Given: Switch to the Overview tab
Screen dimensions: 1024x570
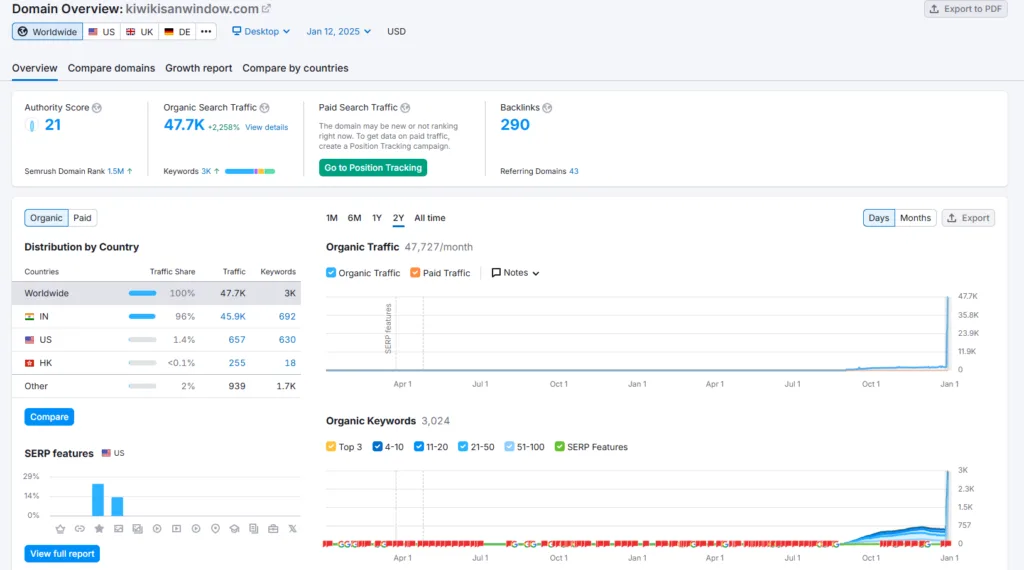Looking at the screenshot, I should (35, 68).
